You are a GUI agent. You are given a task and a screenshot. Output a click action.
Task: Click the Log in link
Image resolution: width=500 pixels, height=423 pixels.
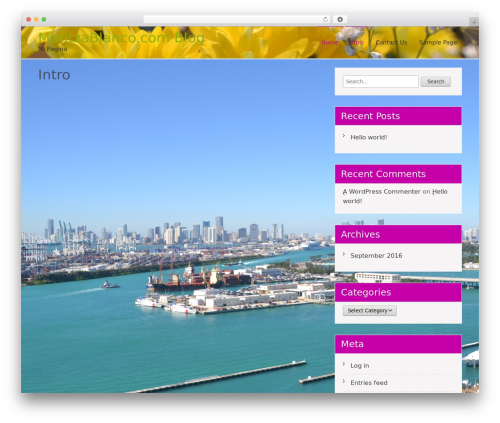click(360, 366)
